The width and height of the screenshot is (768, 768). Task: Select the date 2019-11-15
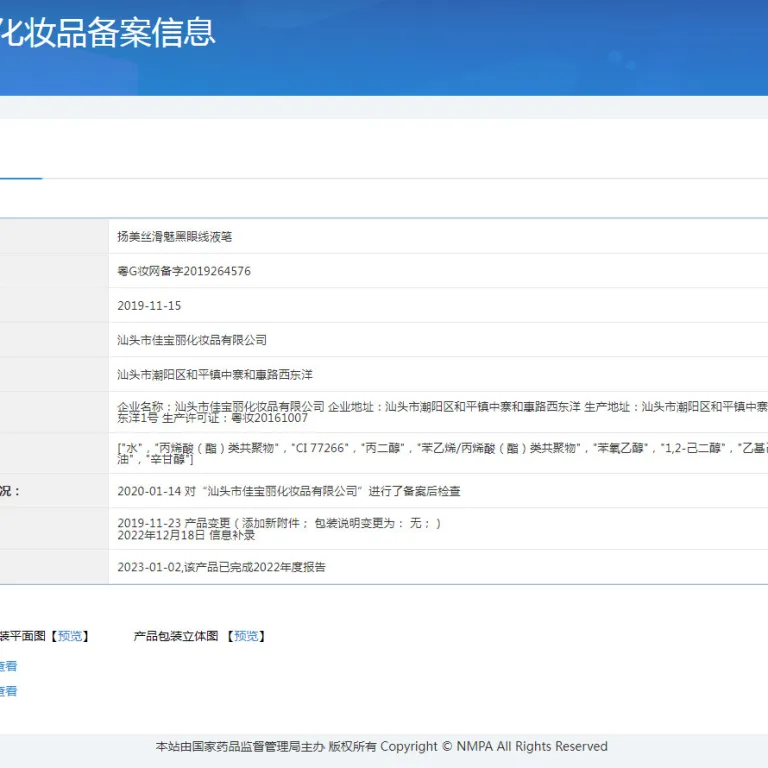click(149, 306)
